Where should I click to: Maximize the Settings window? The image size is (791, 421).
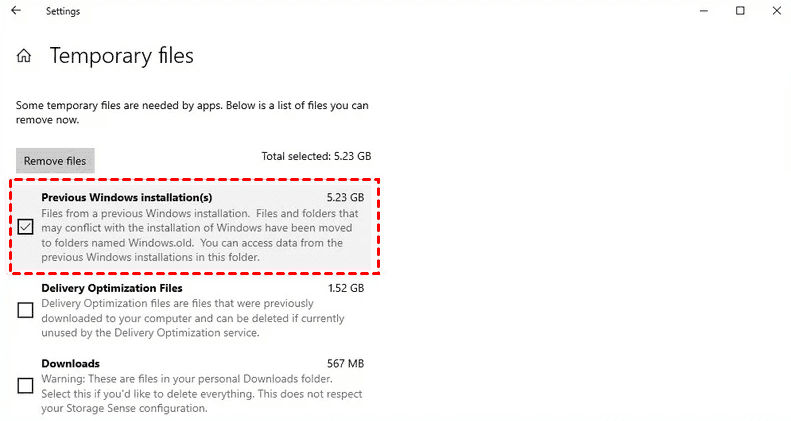tap(740, 11)
